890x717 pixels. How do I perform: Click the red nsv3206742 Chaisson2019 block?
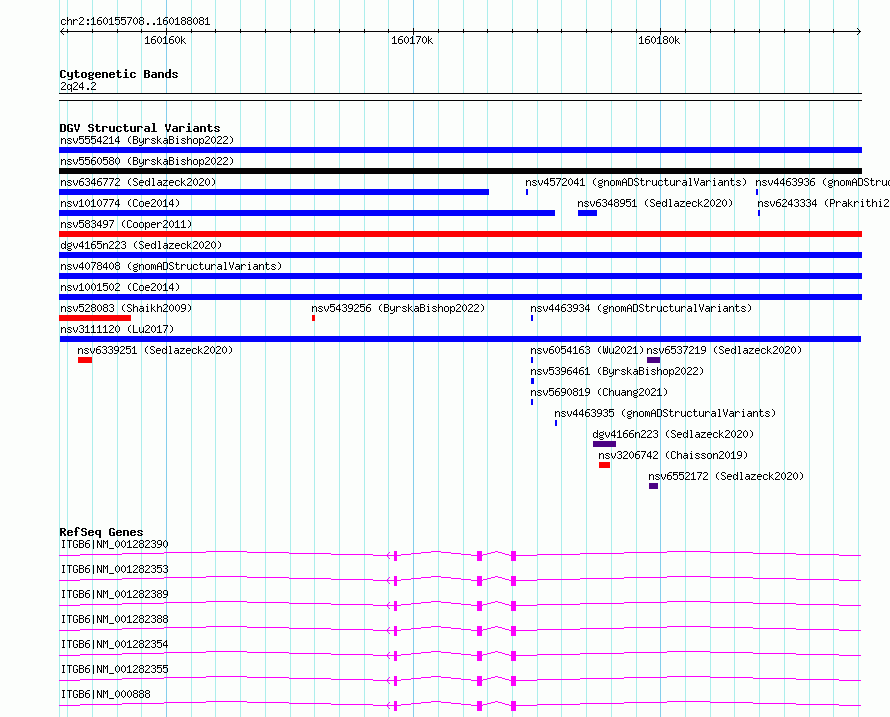(604, 465)
